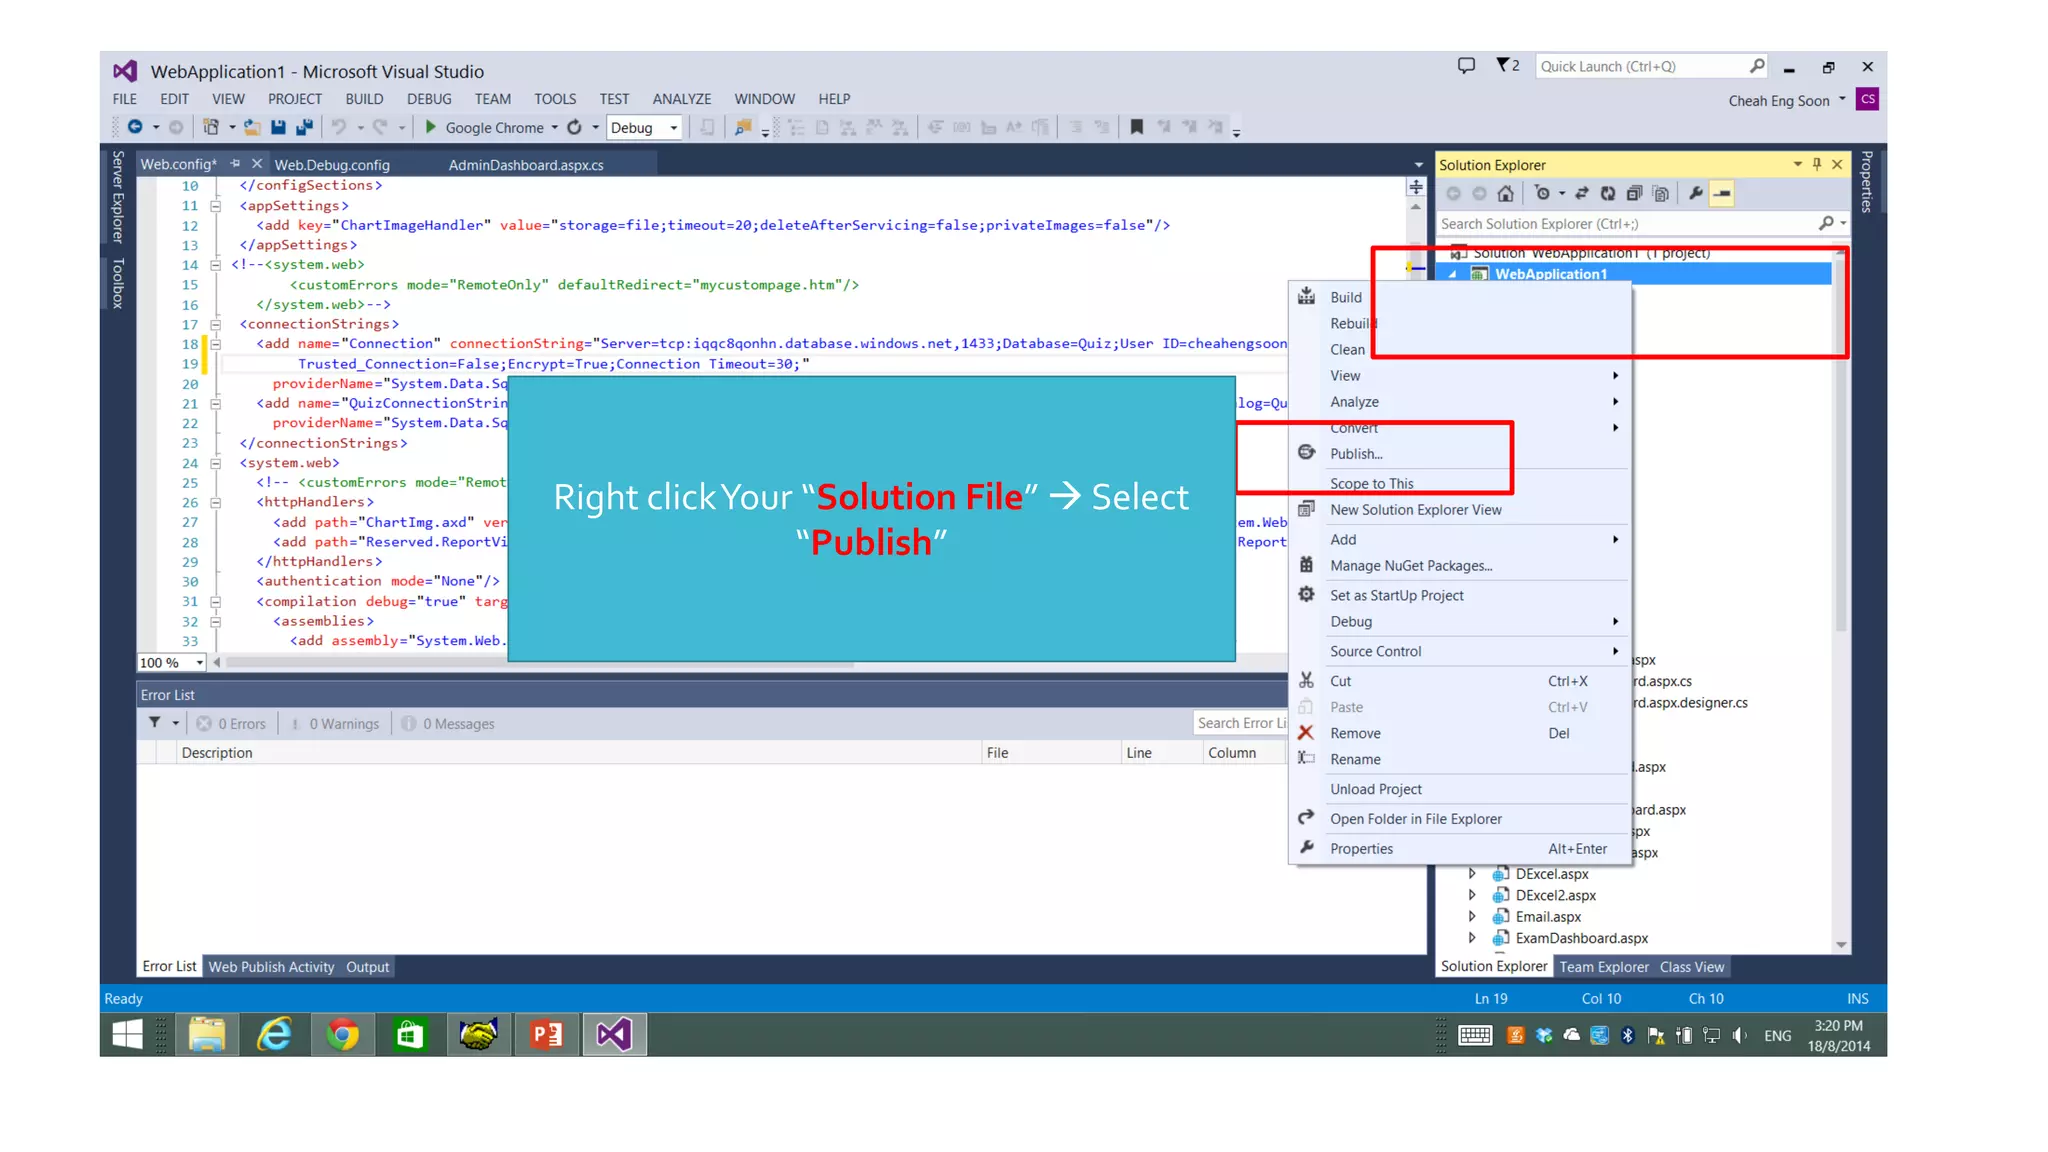Toggle the pin on the Web.config tab
Screen dimensions: 2048x1152
pos(235,163)
